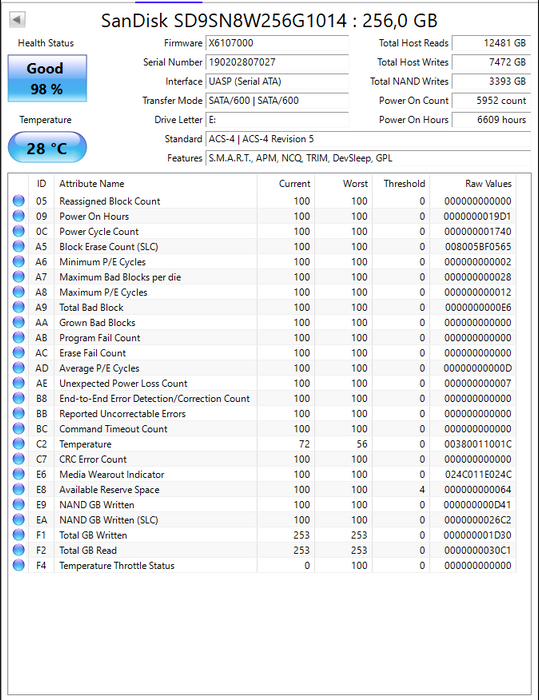Click the status icon for Grown Bad Blocks
Screen dimensions: 539x700
point(19,322)
